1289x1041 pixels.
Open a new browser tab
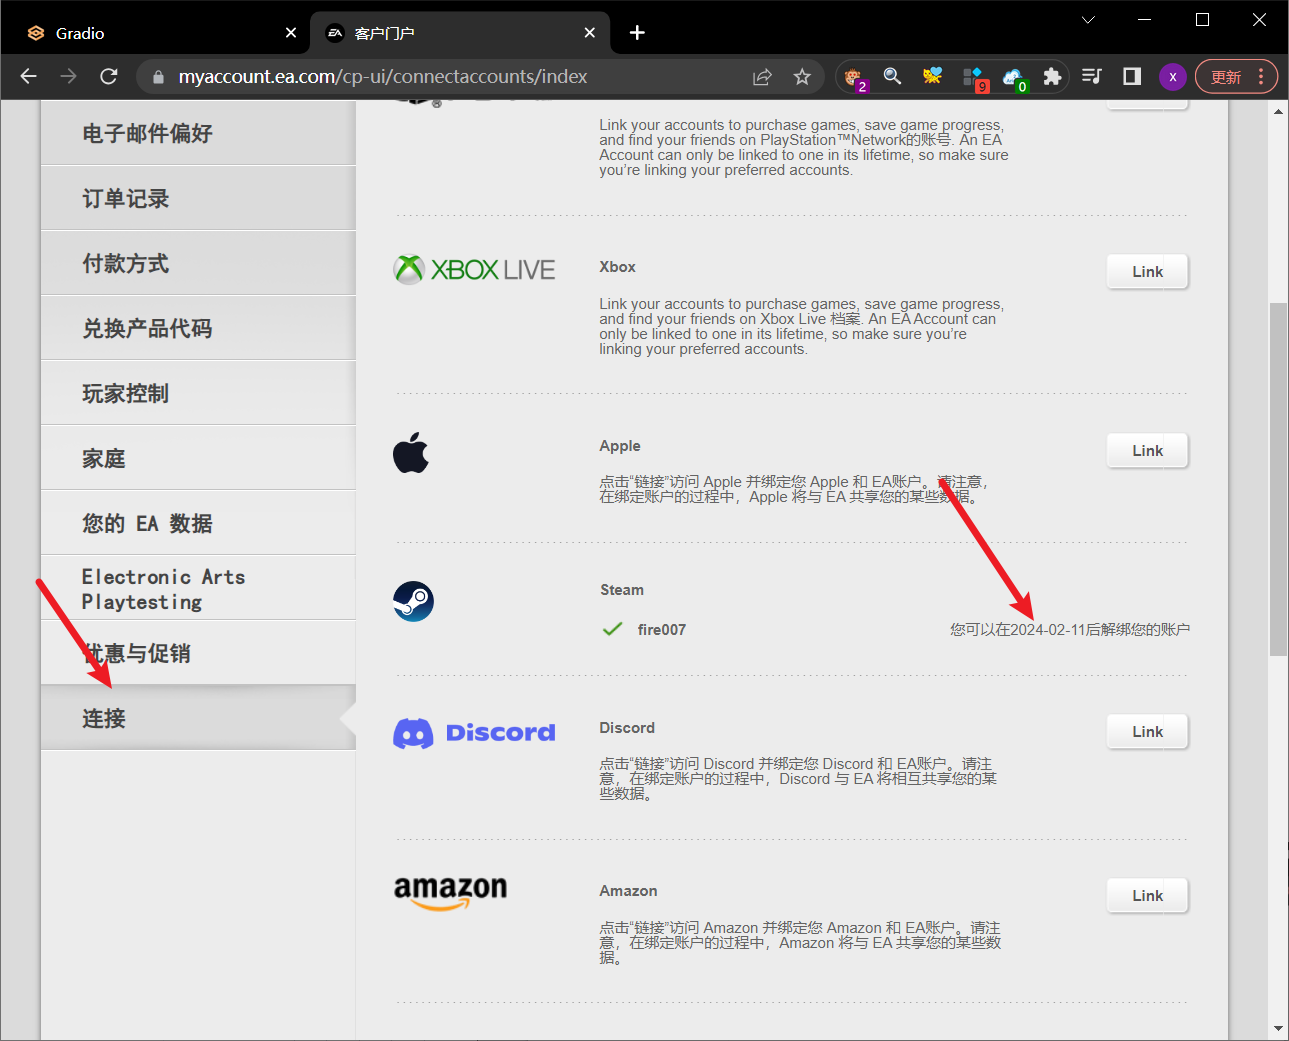coord(637,33)
